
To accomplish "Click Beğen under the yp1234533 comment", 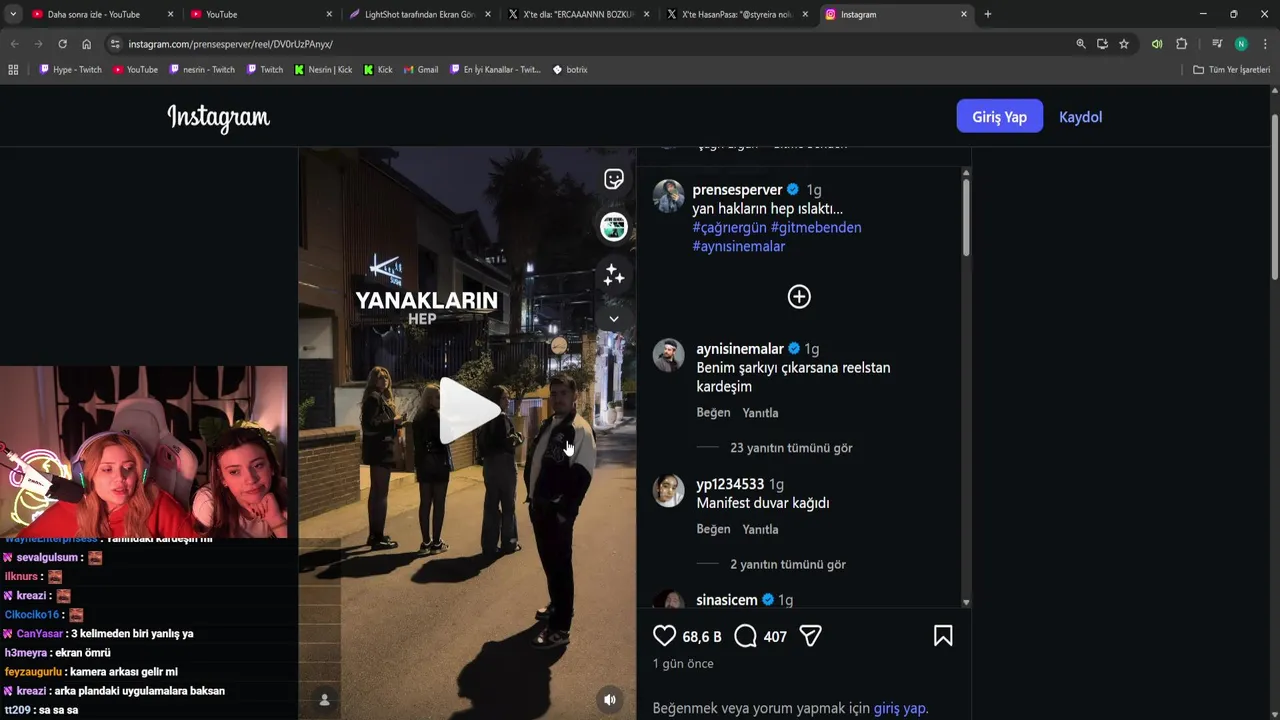I will tap(713, 529).
